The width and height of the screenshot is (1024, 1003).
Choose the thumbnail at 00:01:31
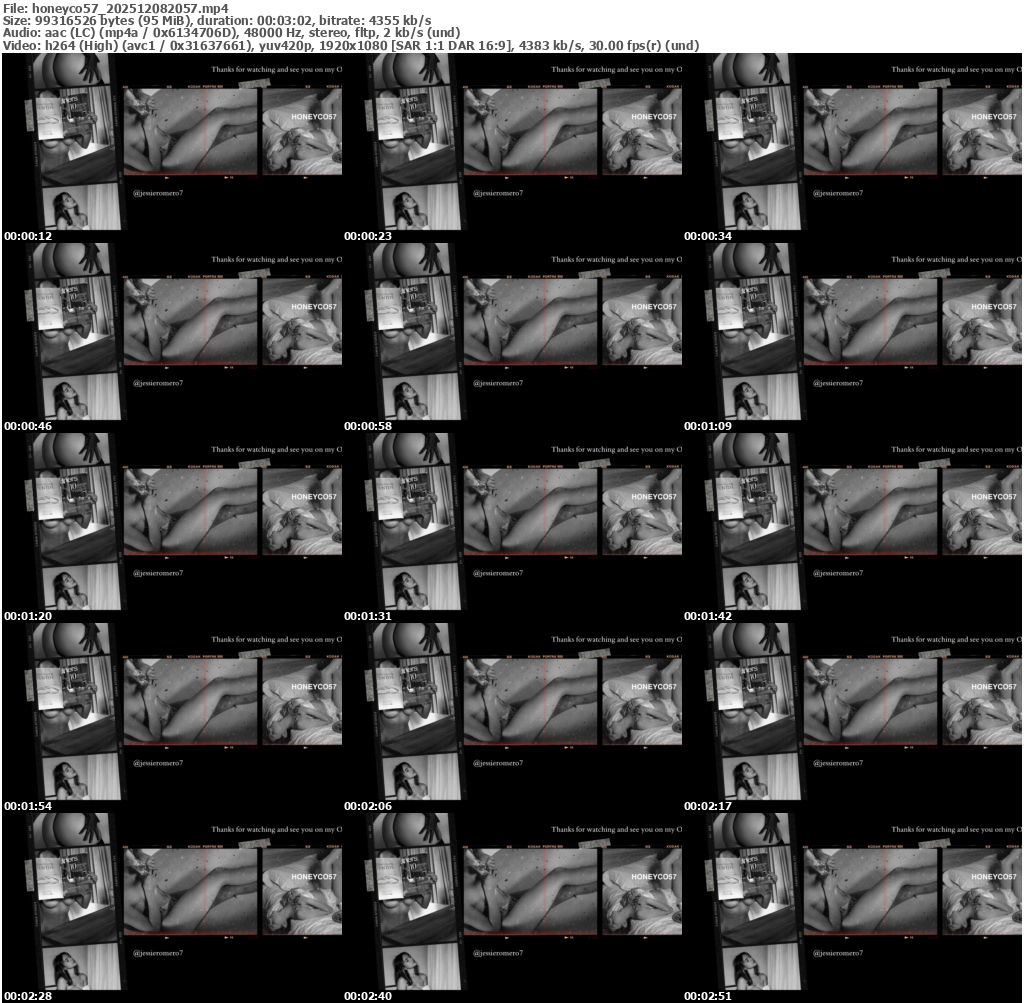click(512, 527)
